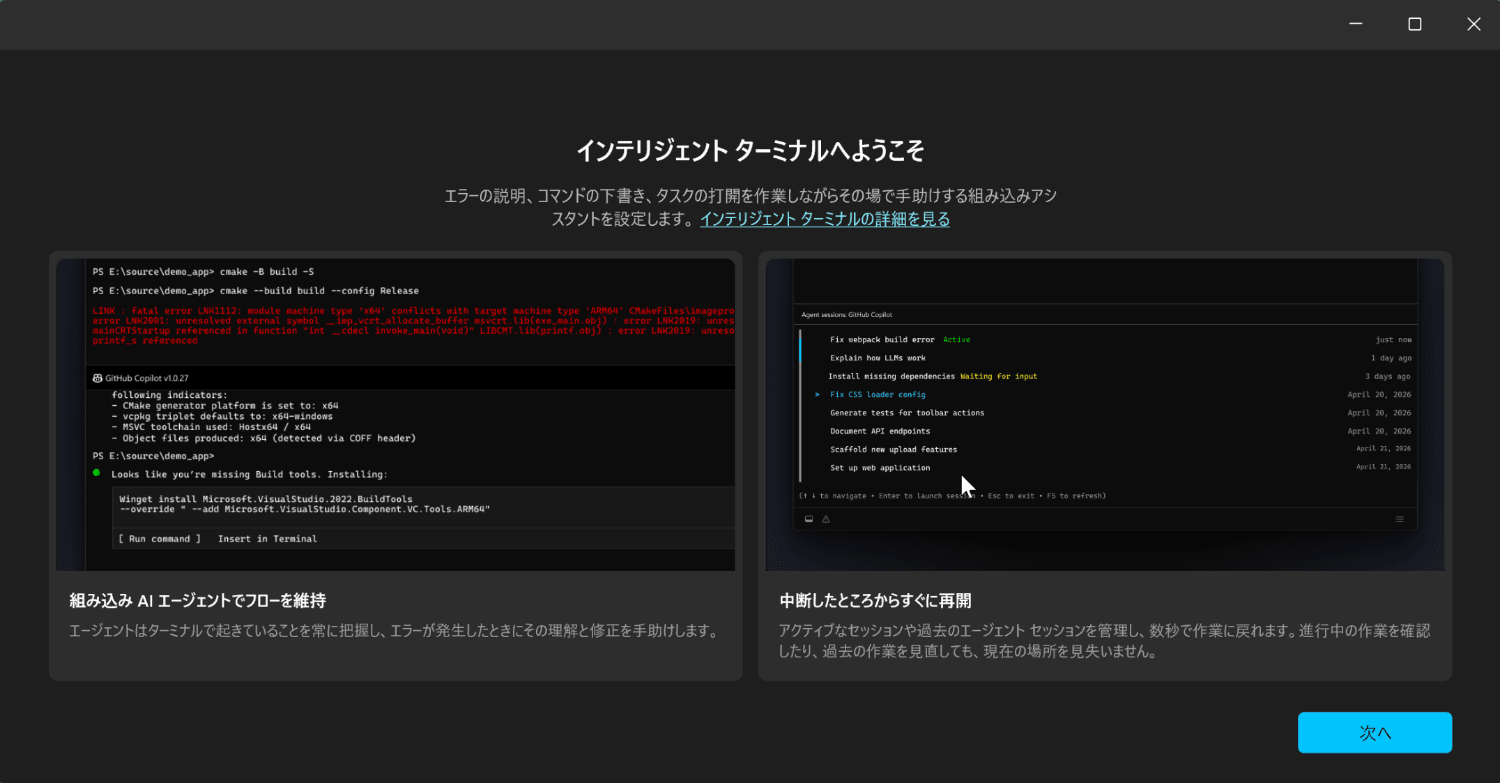Image resolution: width=1500 pixels, height=783 pixels.
Task: Click the list menu icon in preview footer
Action: (x=1400, y=519)
